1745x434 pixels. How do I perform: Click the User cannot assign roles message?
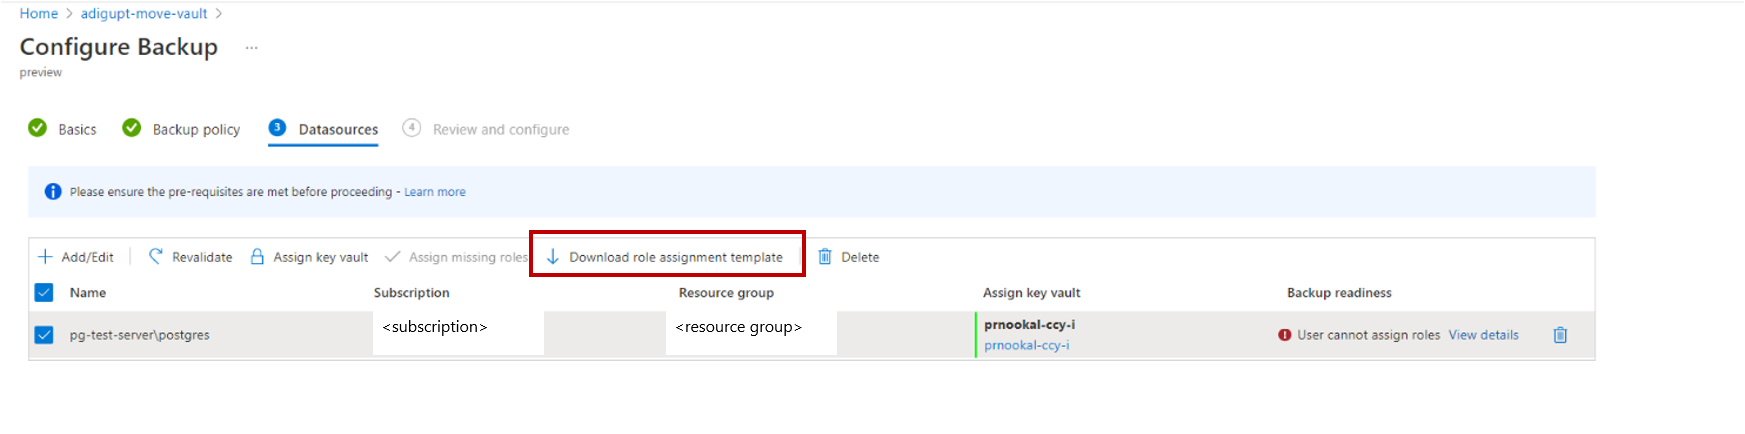pyautogui.click(x=1369, y=335)
